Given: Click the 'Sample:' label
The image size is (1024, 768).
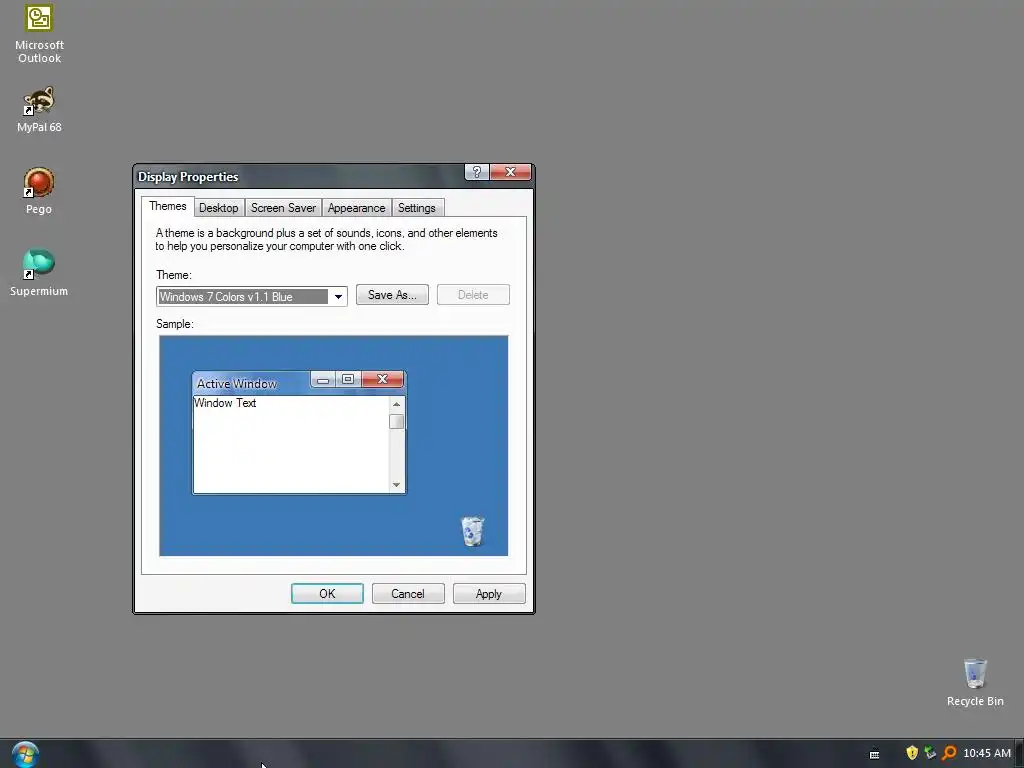Looking at the screenshot, I should 175,324.
